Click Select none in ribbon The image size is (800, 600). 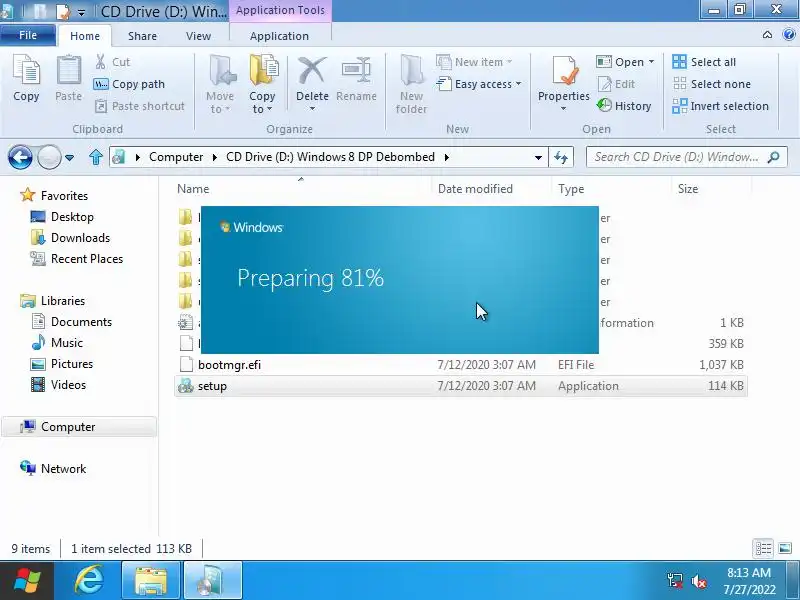pos(712,84)
